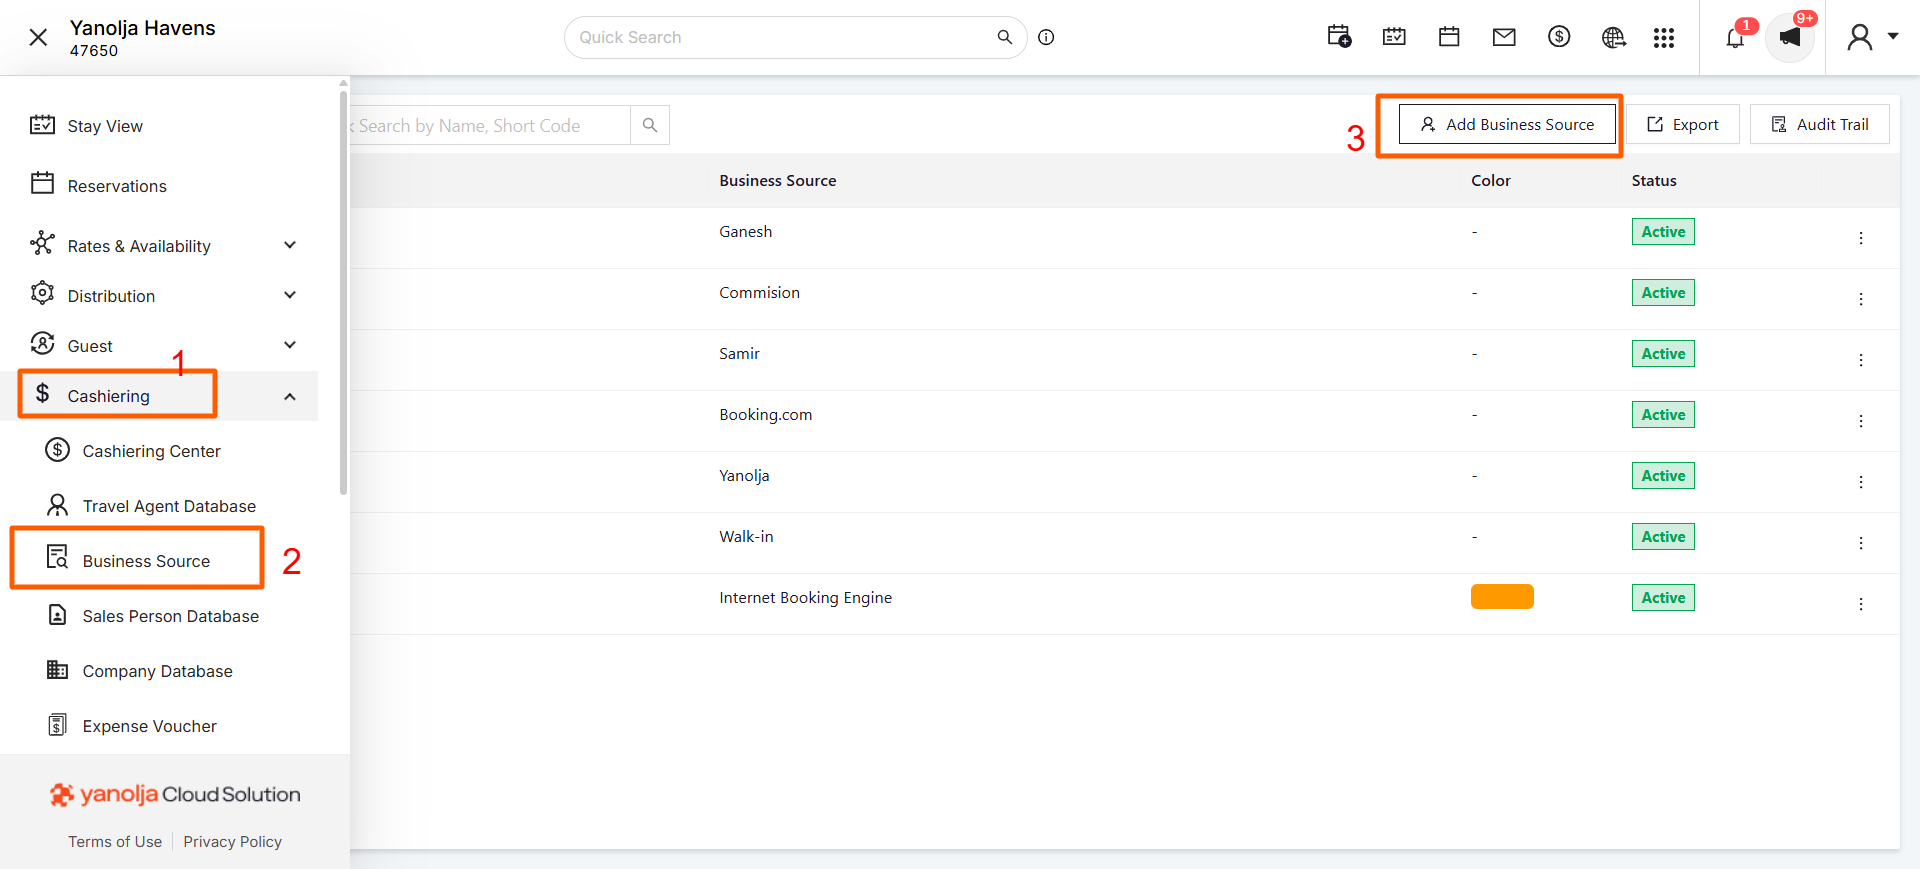Screen dimensions: 1920x869
Task: Open Travel Agent Database submenu item
Action: click(169, 506)
